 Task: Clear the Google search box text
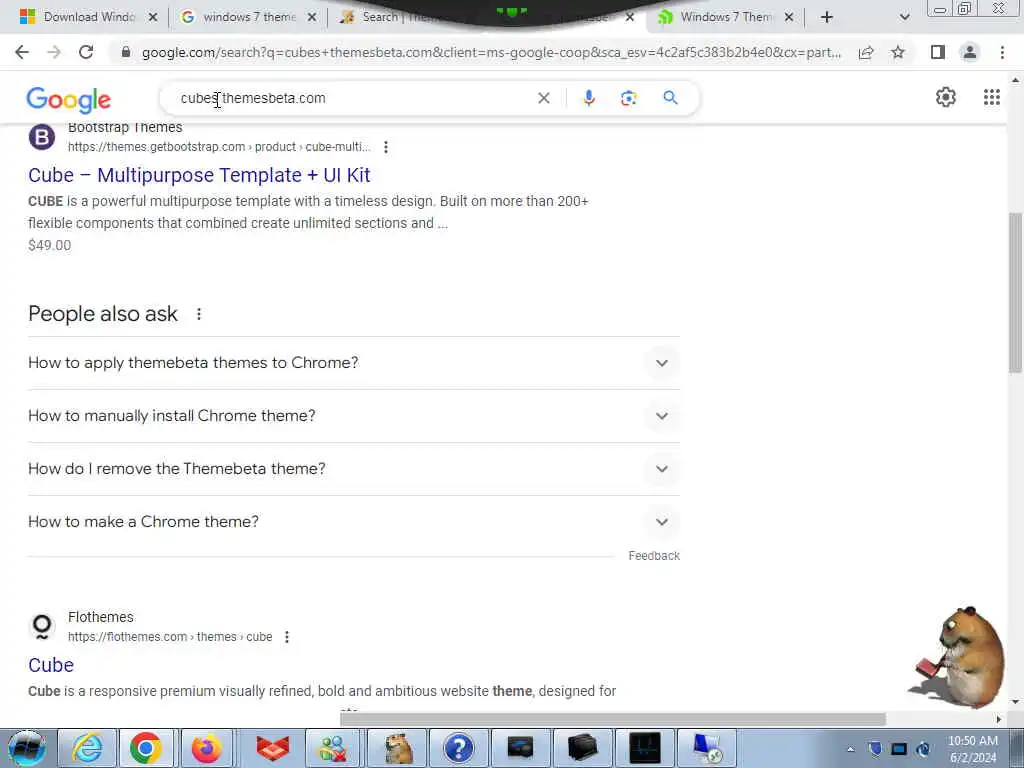pyautogui.click(x=543, y=98)
